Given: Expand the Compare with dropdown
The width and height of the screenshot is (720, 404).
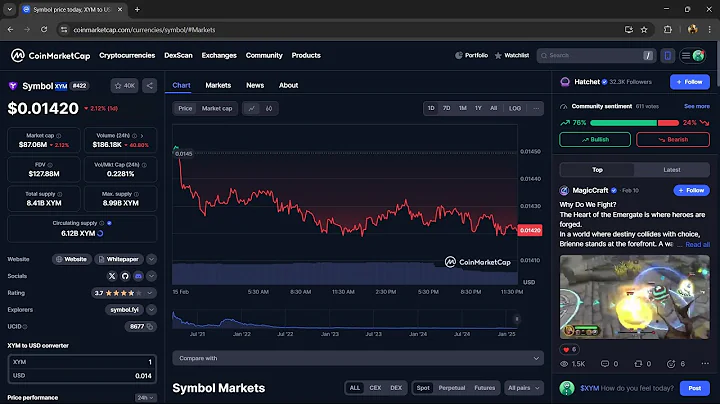Looking at the screenshot, I should pyautogui.click(x=358, y=358).
